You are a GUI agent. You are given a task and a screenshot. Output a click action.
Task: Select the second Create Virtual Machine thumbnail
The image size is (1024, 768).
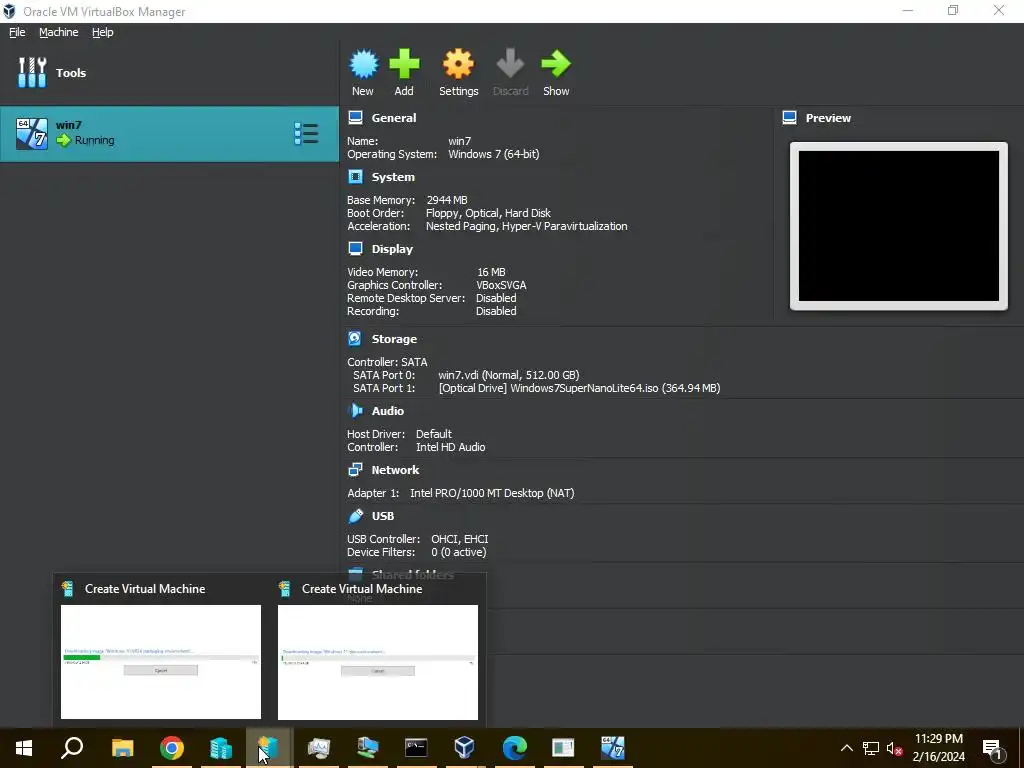pyautogui.click(x=377, y=662)
